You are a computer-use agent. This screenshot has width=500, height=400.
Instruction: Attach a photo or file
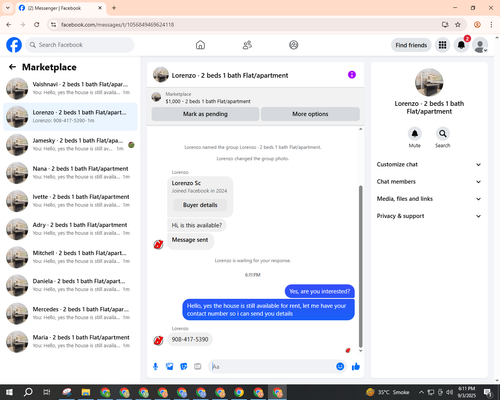[x=170, y=367]
